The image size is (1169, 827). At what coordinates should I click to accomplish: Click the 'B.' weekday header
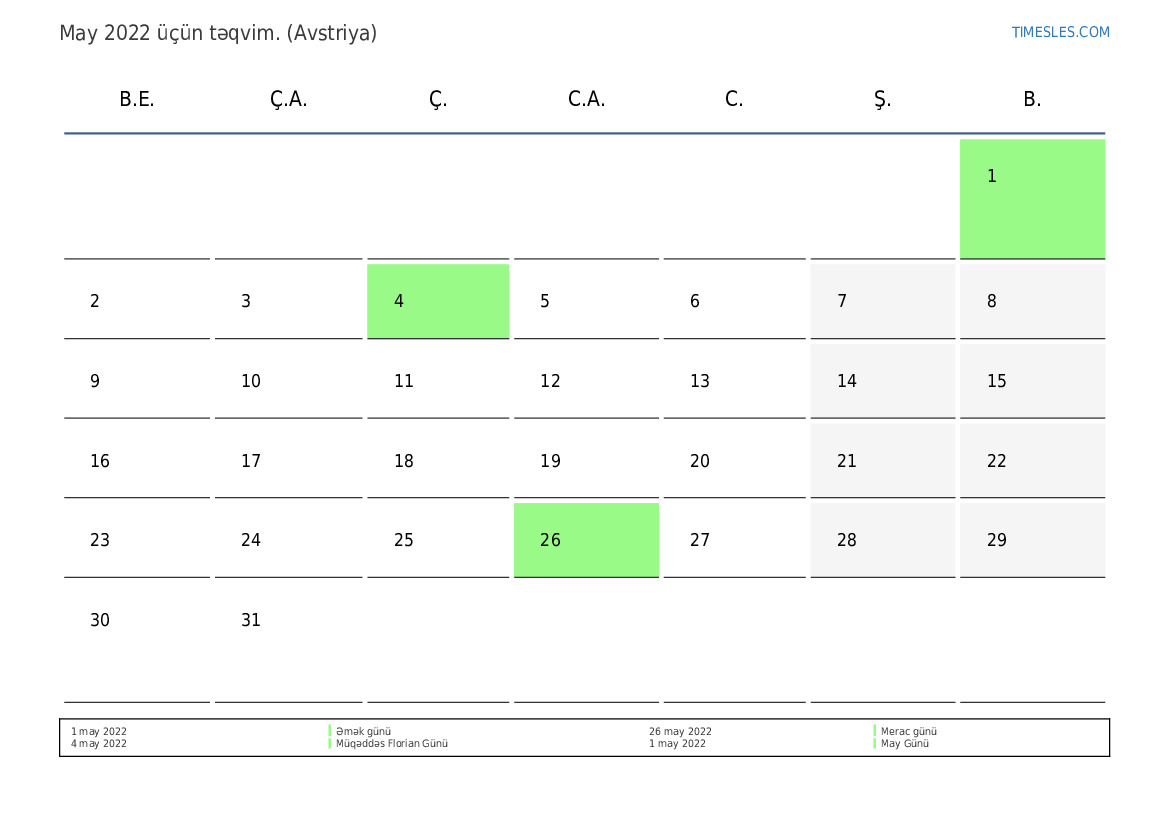[x=1032, y=99]
